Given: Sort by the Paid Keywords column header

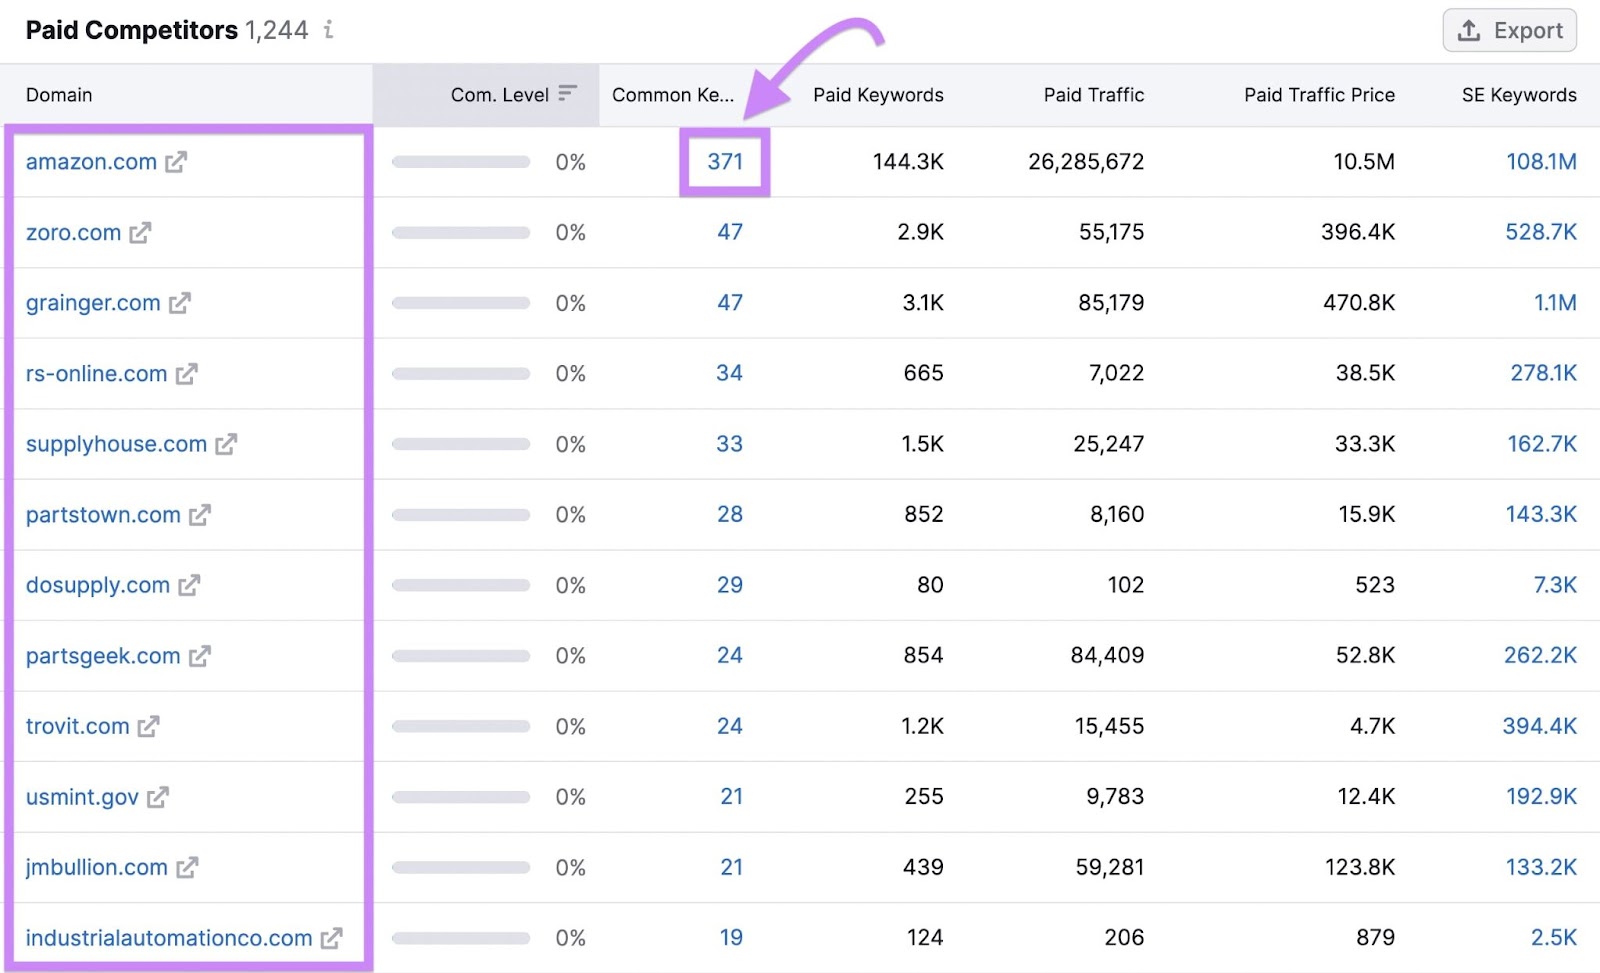Looking at the screenshot, I should pyautogui.click(x=876, y=94).
